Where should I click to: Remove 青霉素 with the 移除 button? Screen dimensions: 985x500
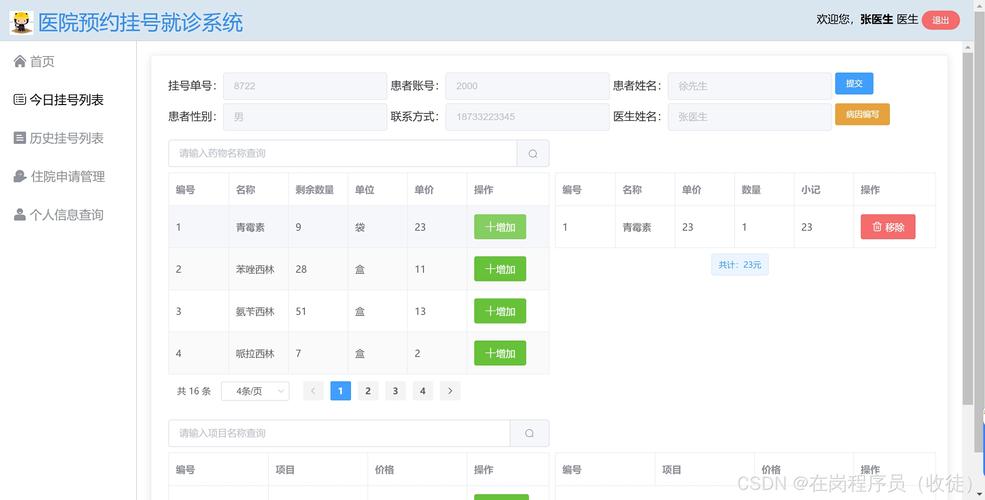[x=888, y=227]
